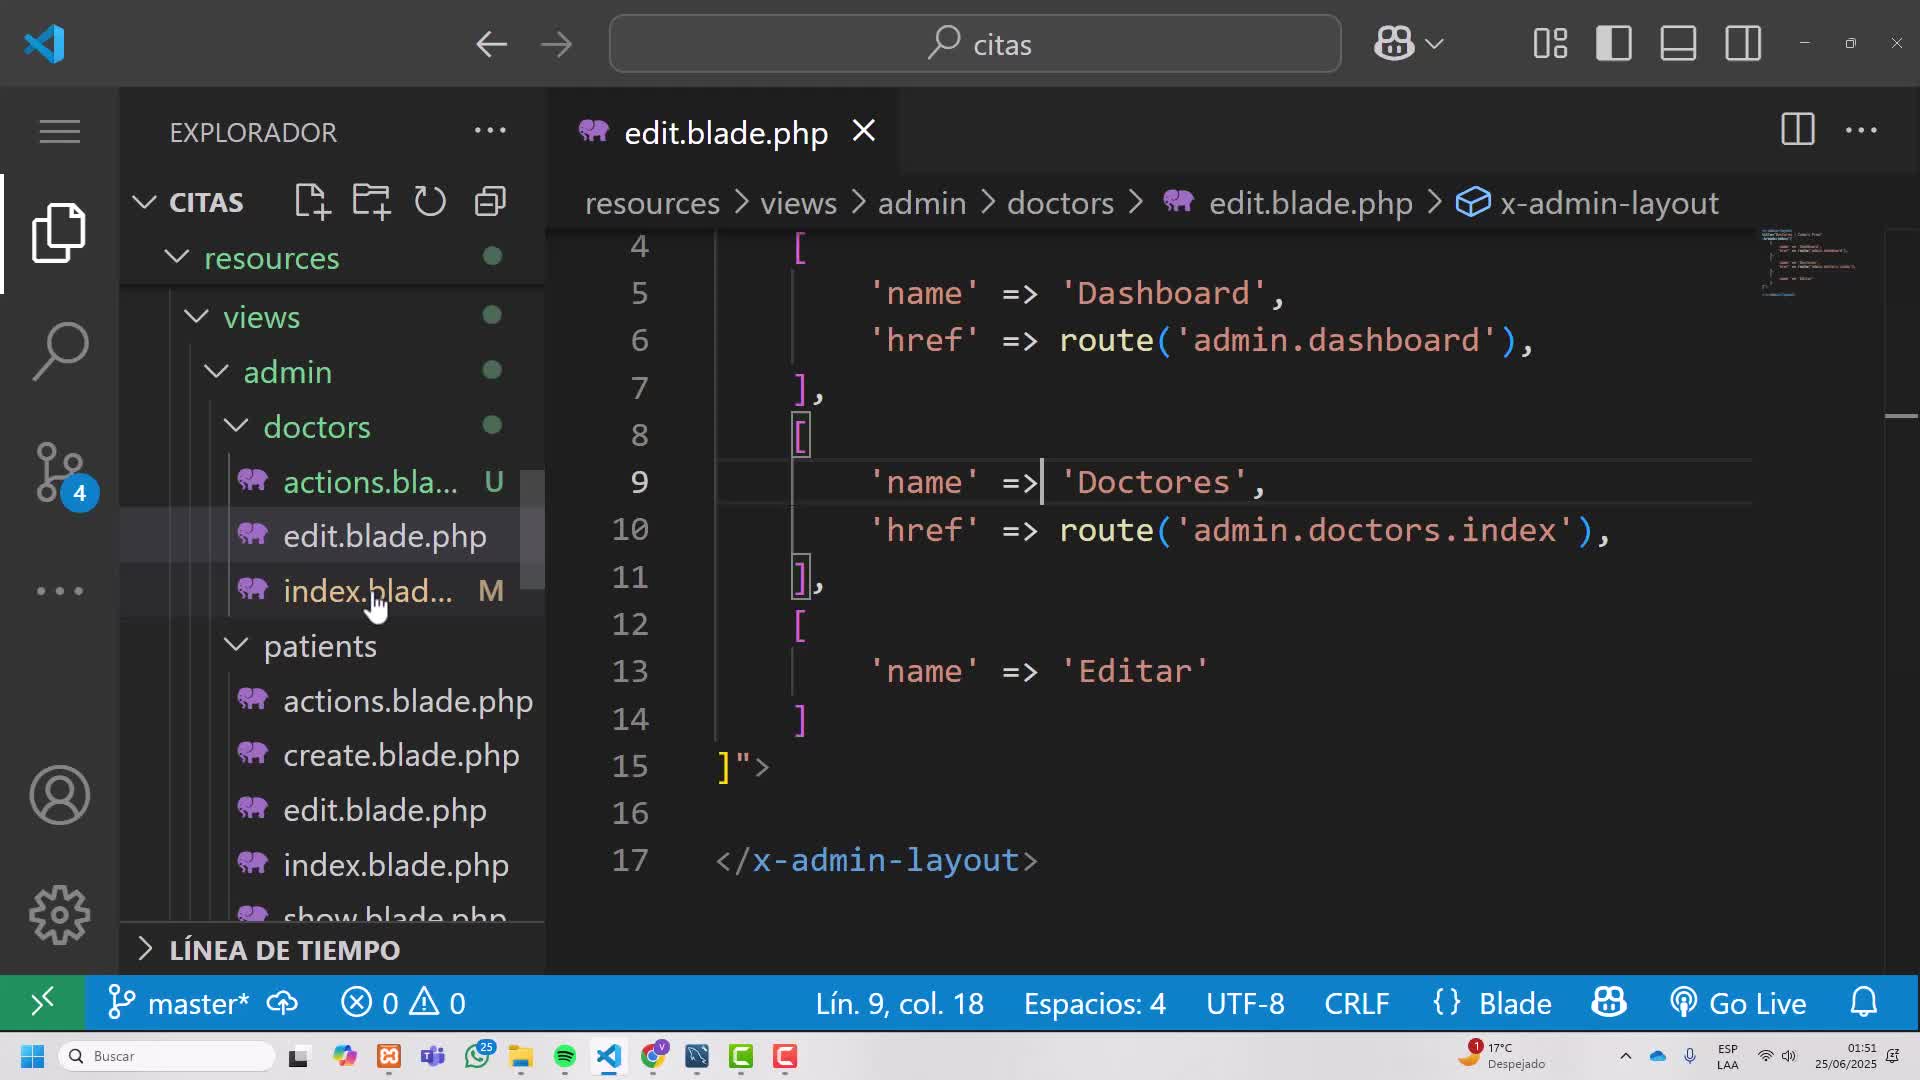Open the Windows Start menu

coord(32,1056)
